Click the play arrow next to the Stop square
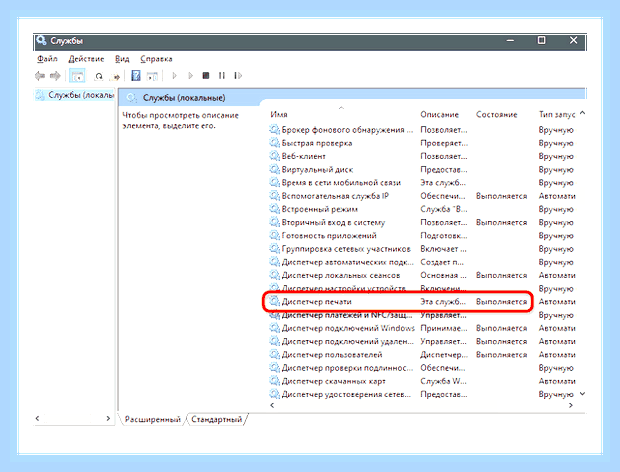The width and height of the screenshot is (620, 472). point(191,76)
